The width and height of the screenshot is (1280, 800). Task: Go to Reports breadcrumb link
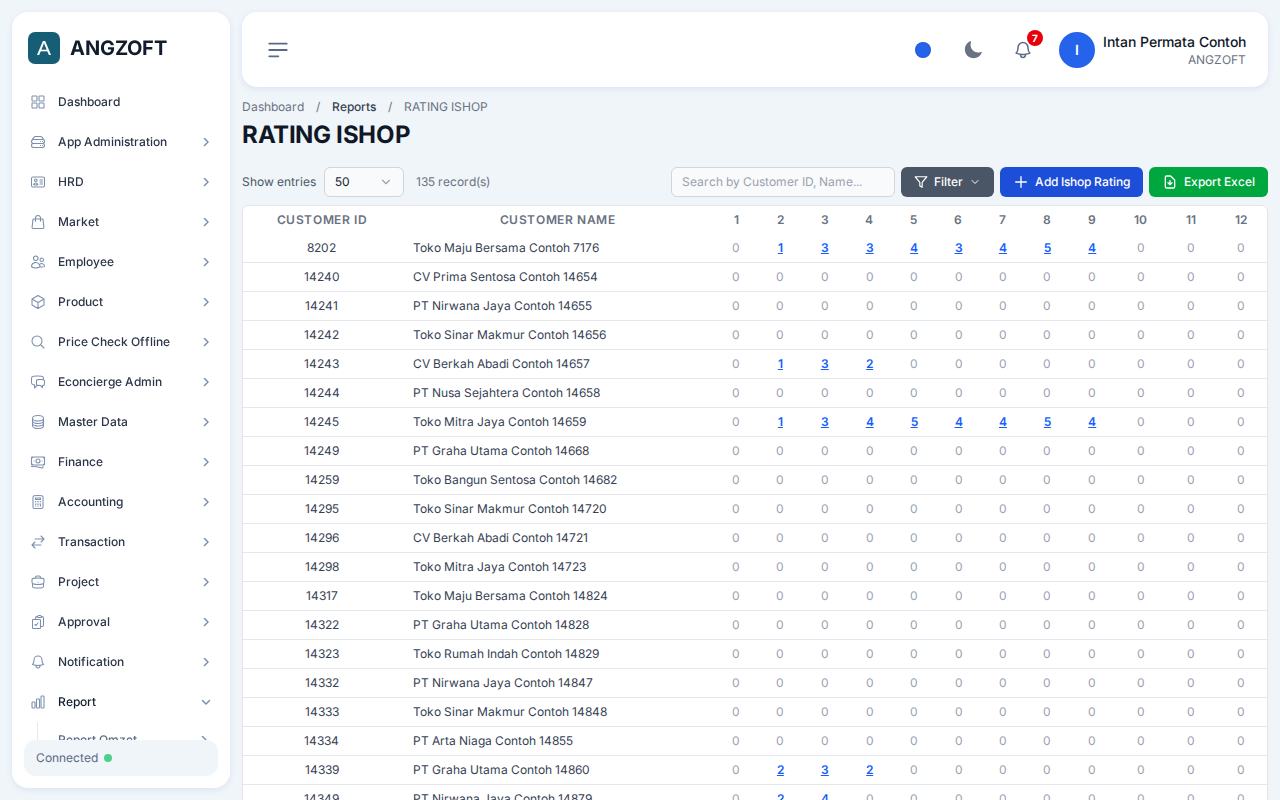point(354,107)
